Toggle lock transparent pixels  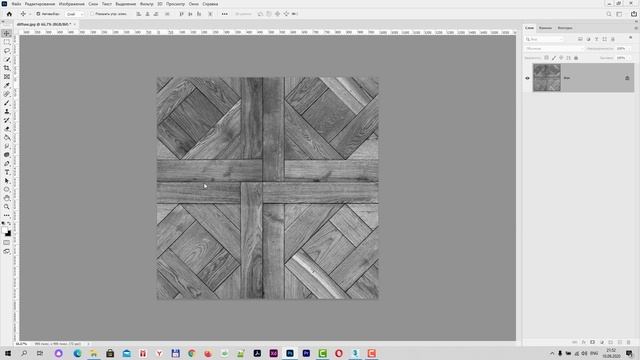pyautogui.click(x=547, y=58)
